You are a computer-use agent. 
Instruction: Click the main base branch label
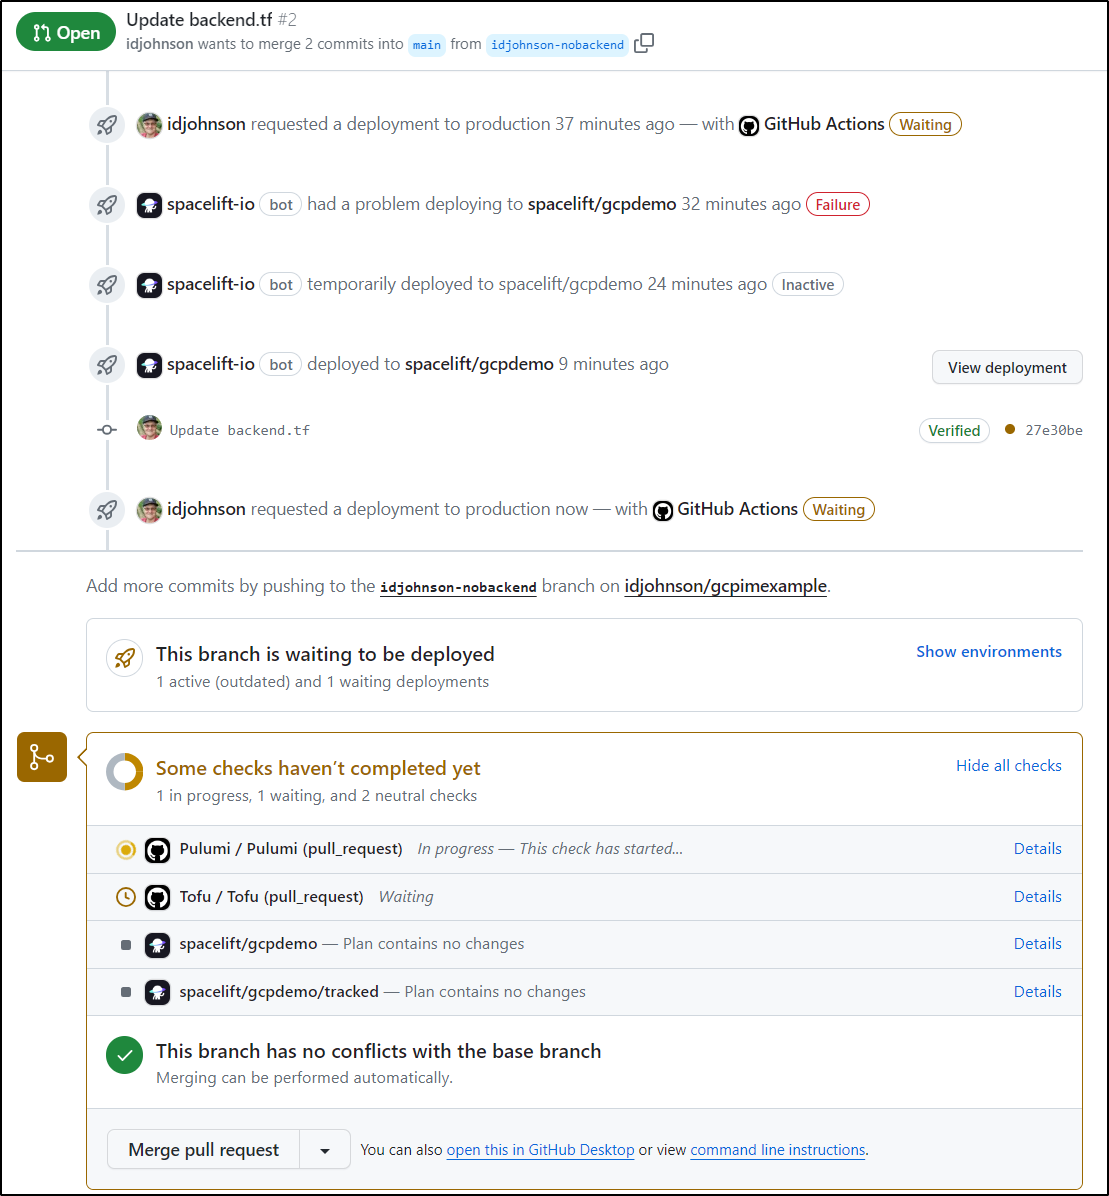tap(426, 45)
